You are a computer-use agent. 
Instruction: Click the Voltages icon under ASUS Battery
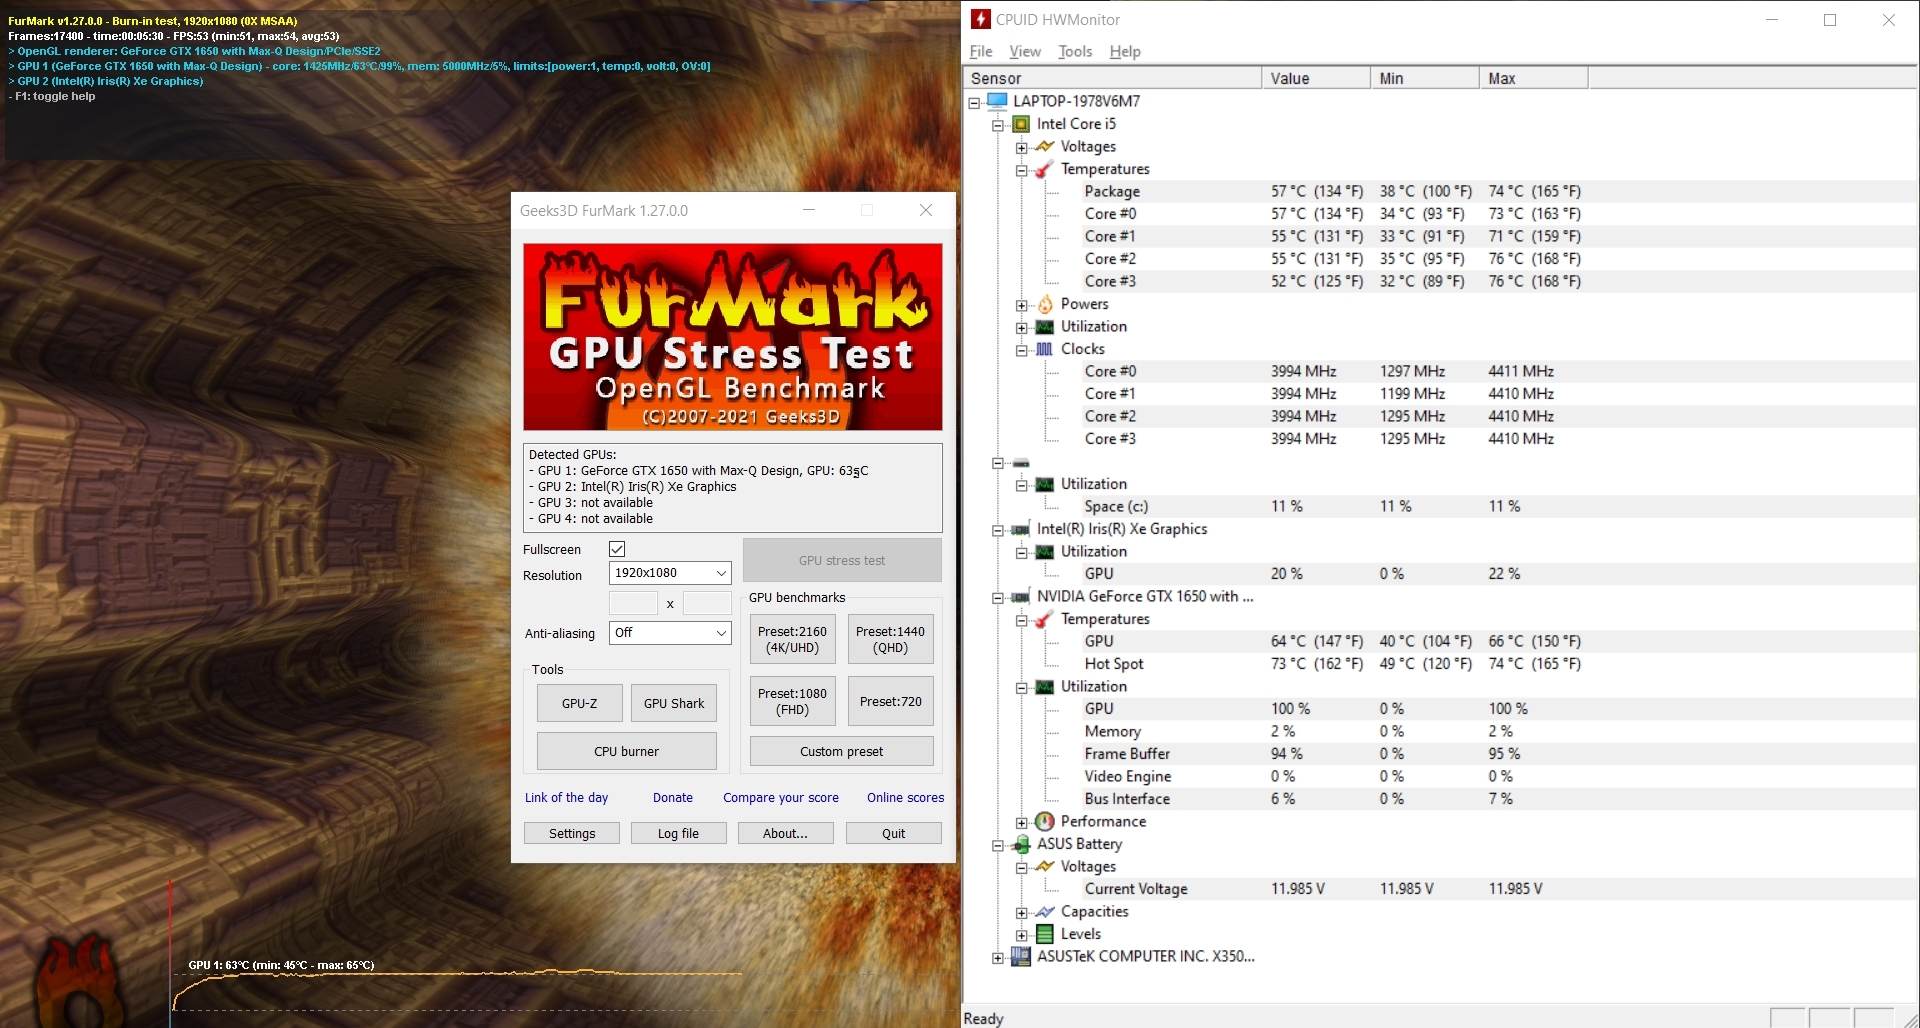pos(1045,866)
